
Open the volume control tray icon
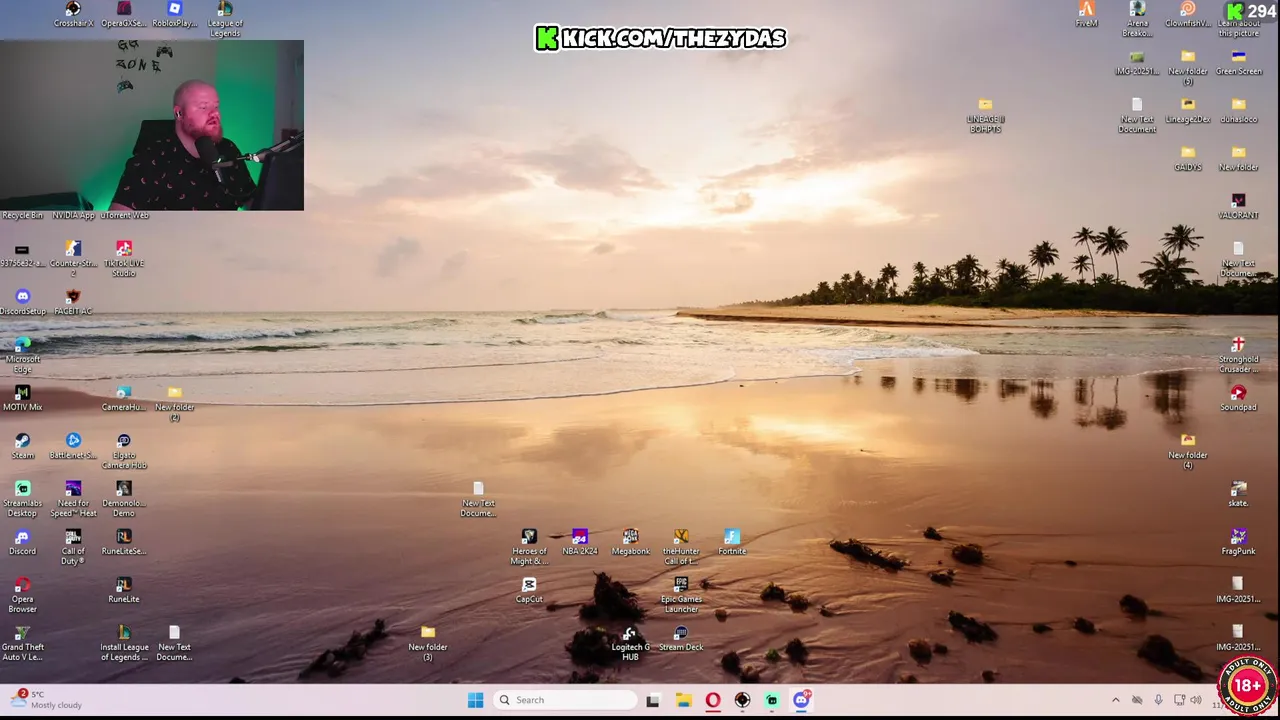pos(1196,700)
